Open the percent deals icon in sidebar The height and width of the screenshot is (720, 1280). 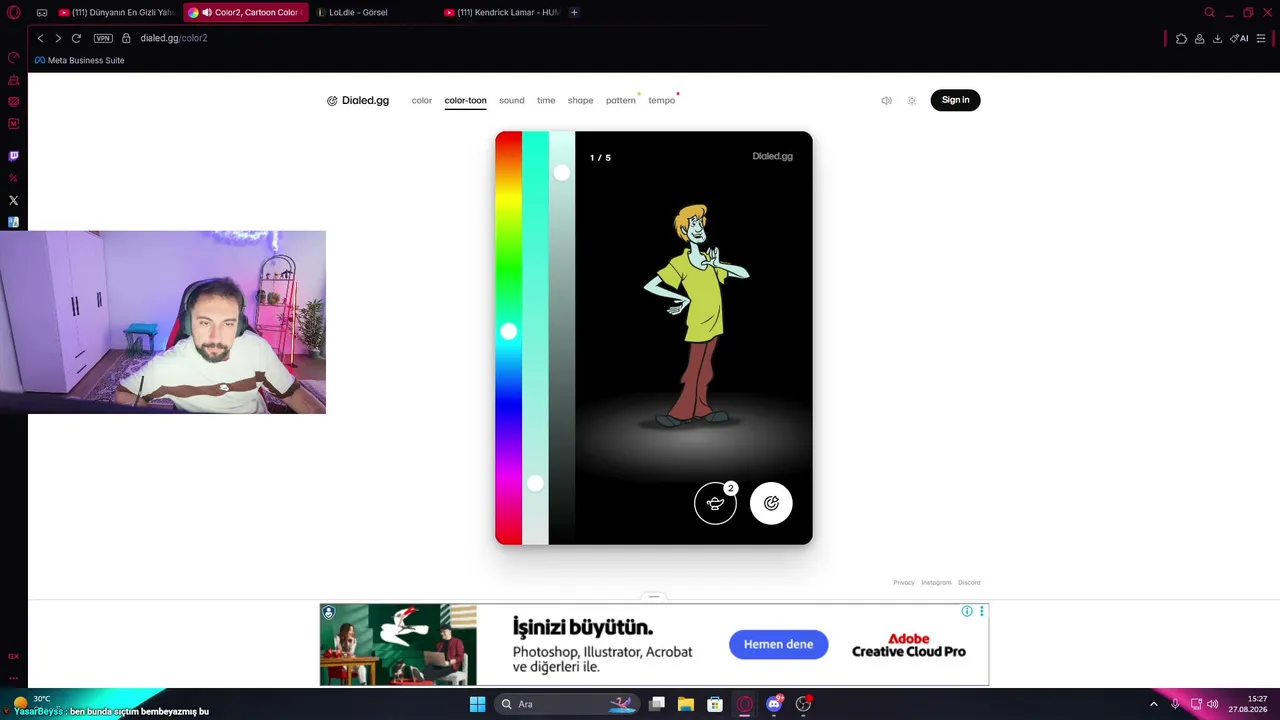[13, 178]
